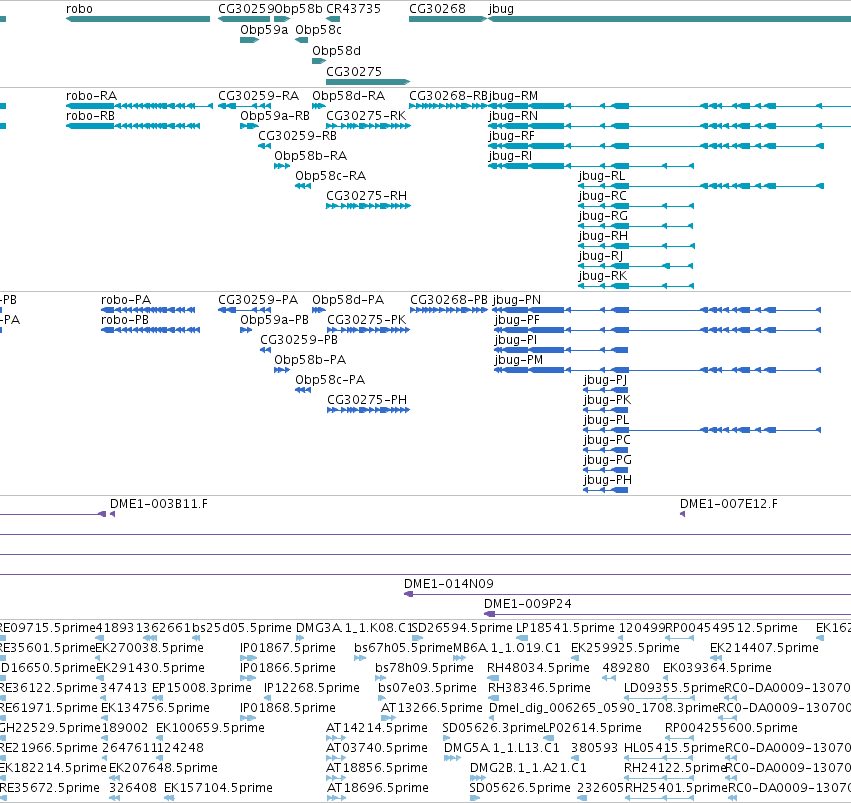Click the Obp58d-RA transcript label
This screenshot has width=851, height=803.
pyautogui.click(x=348, y=96)
